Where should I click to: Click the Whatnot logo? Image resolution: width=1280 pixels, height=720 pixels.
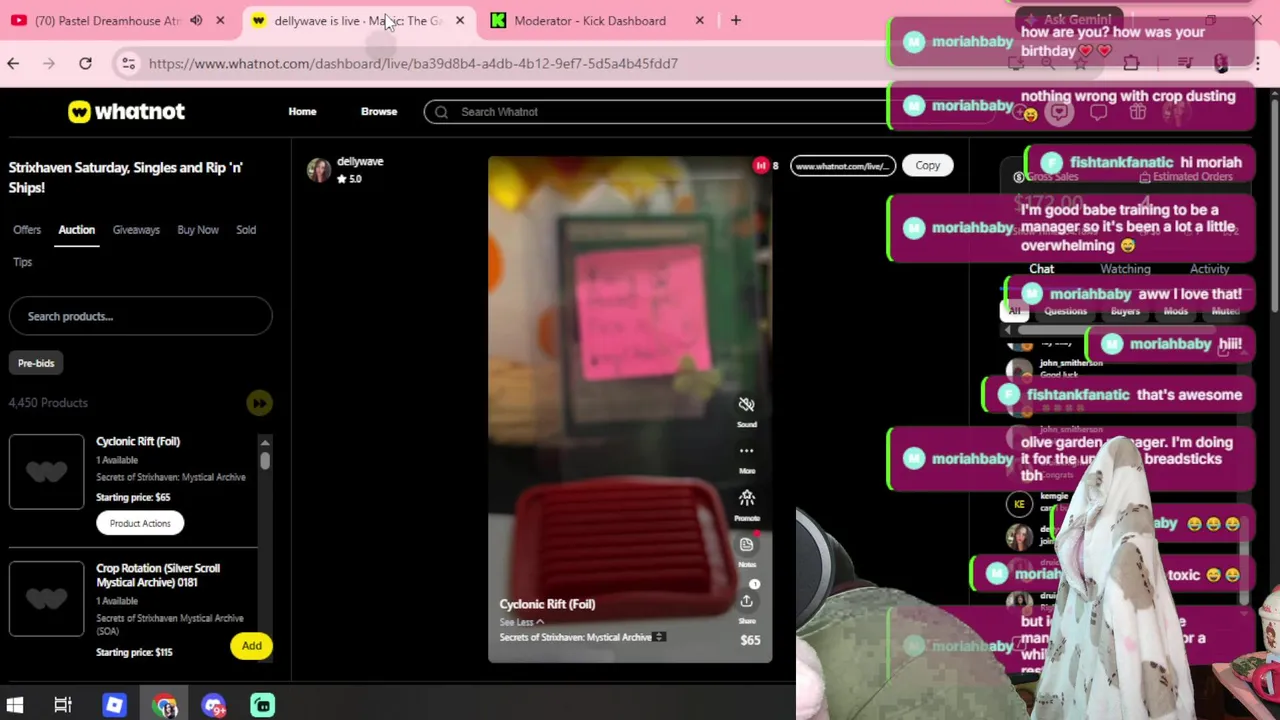click(x=126, y=112)
